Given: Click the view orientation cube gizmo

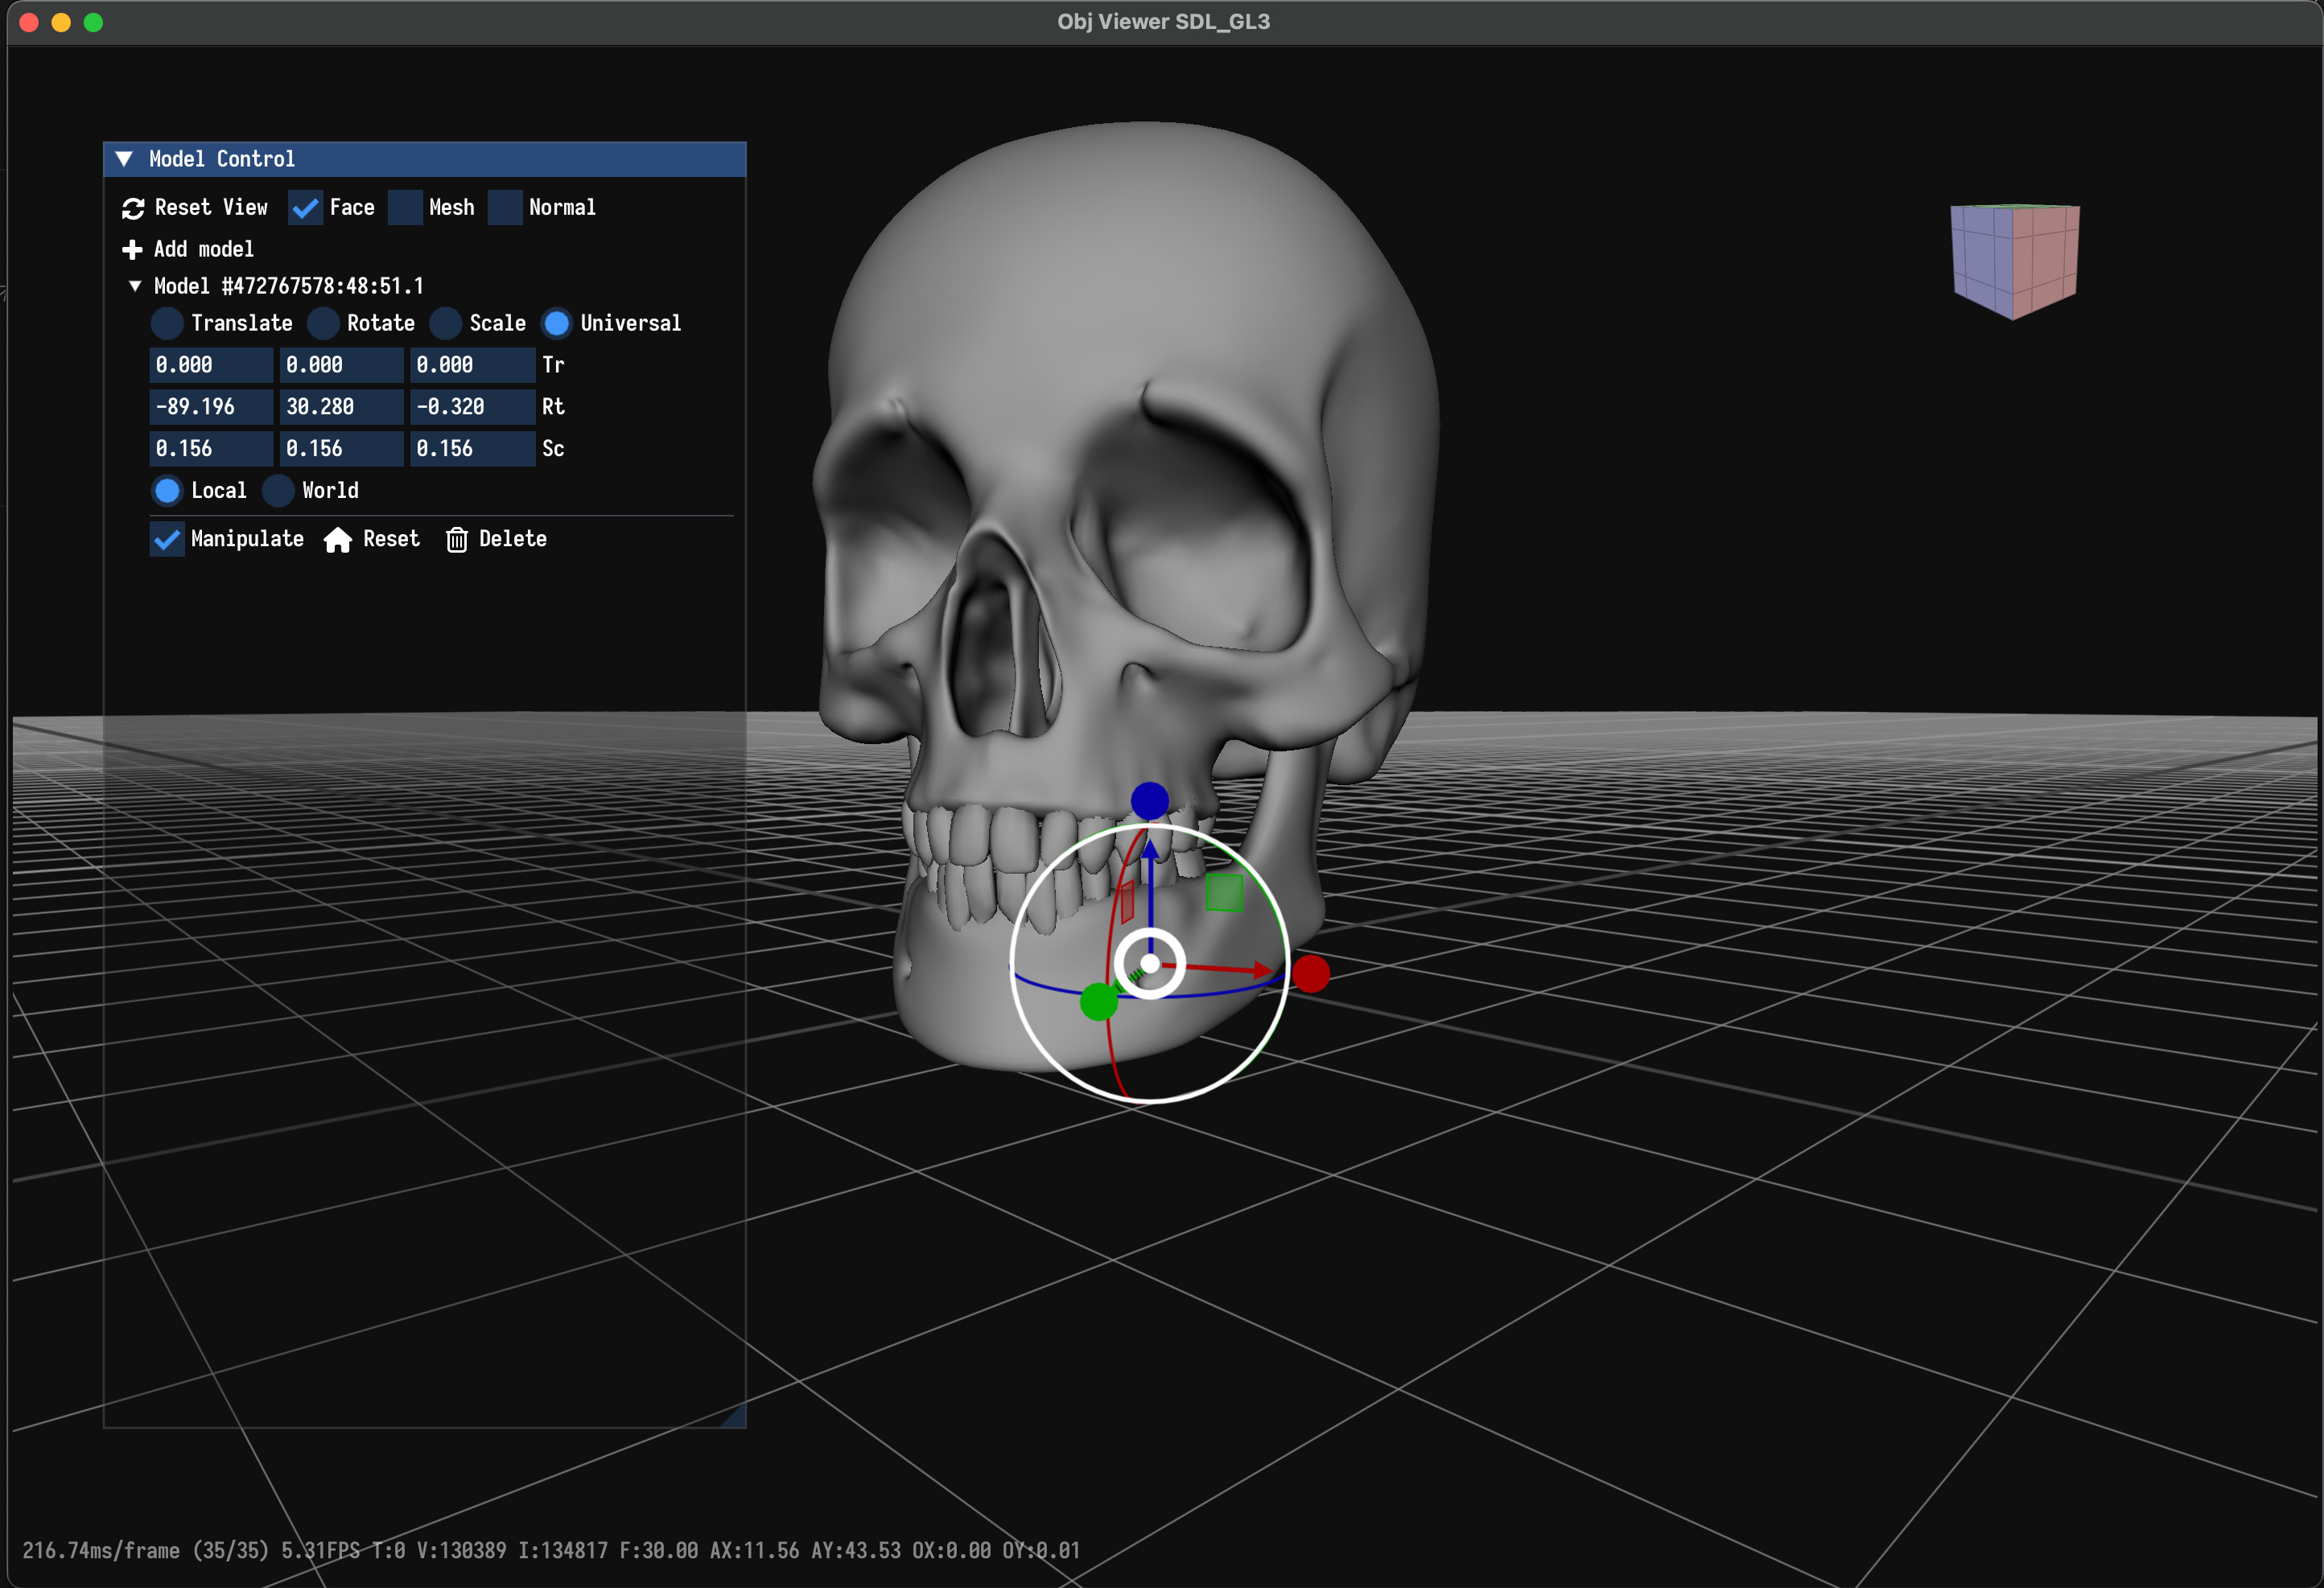Looking at the screenshot, I should coord(2015,261).
